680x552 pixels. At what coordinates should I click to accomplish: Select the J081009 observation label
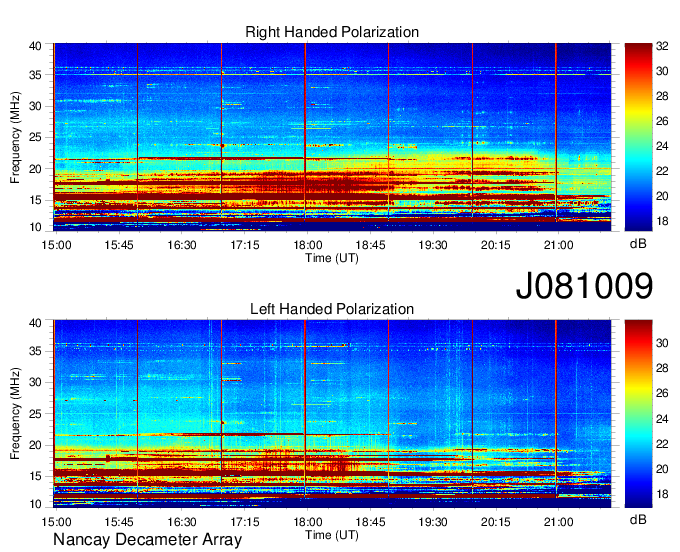(x=584, y=286)
